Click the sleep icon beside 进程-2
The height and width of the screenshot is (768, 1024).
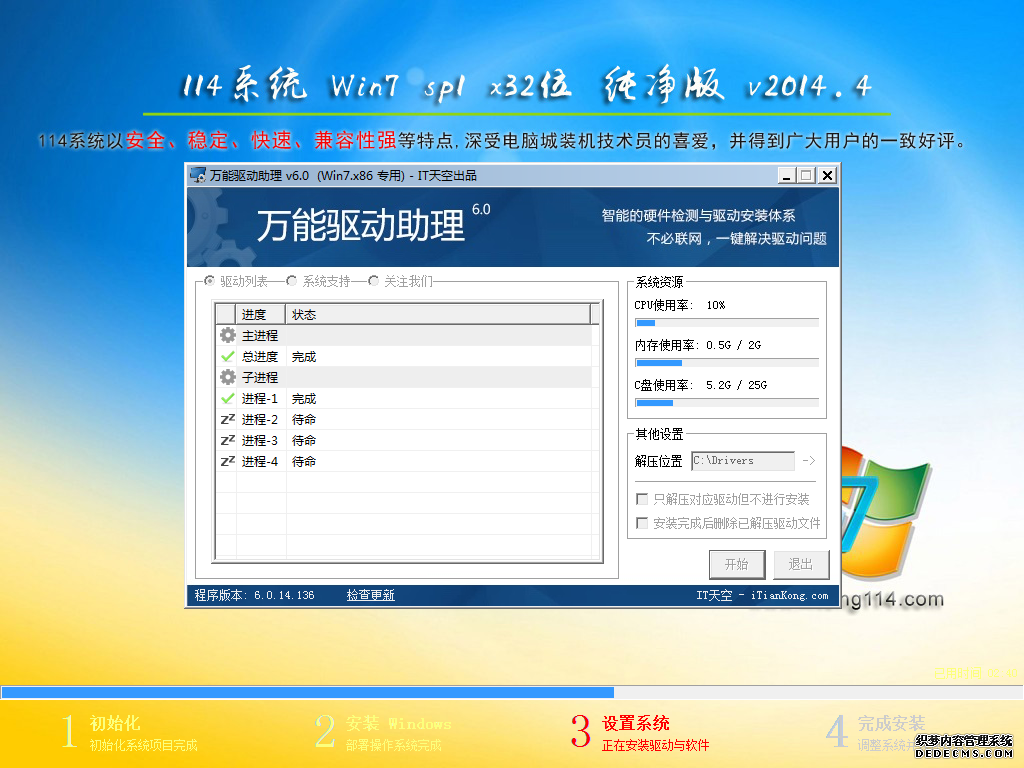coord(227,419)
